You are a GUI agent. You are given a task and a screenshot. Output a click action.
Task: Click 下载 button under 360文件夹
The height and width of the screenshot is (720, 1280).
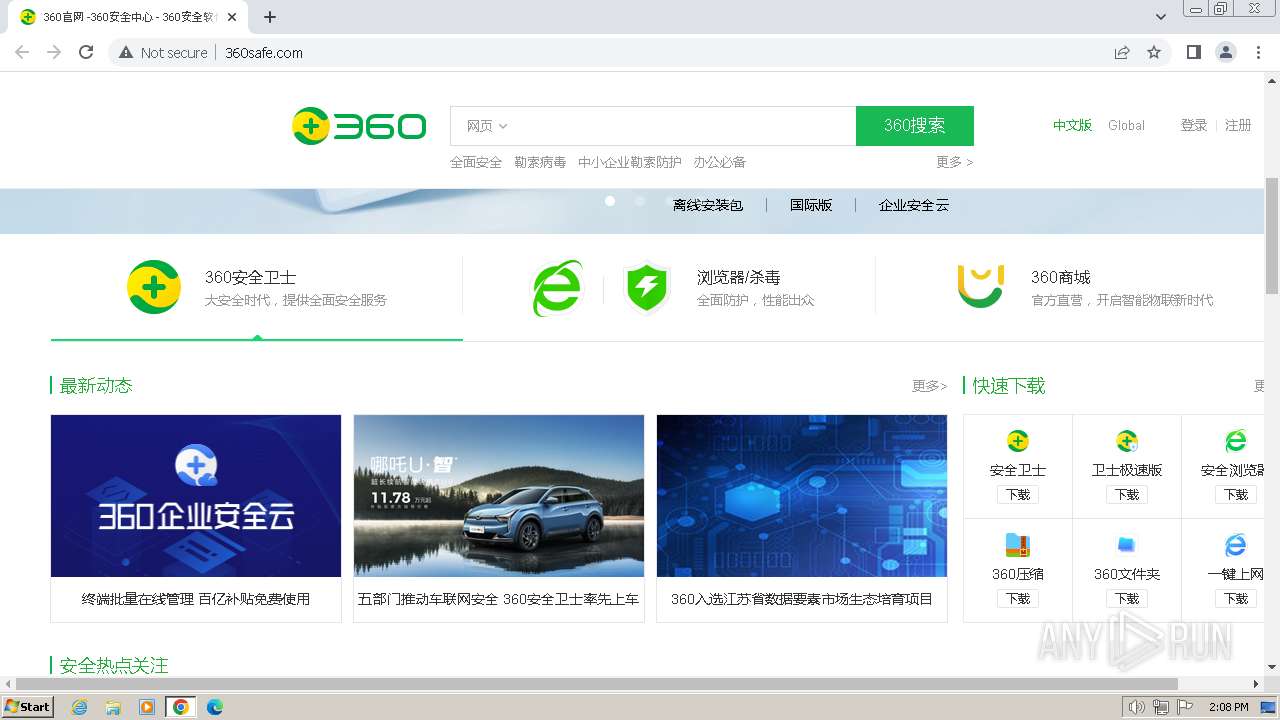click(x=1127, y=599)
